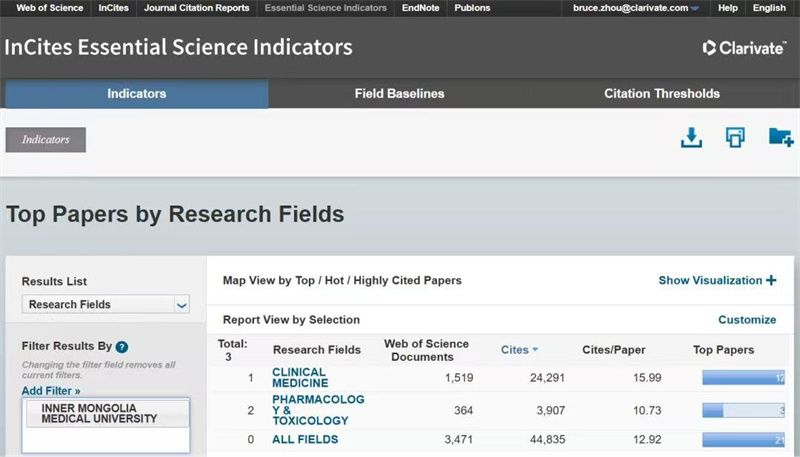Click the Filter Results By help icon
This screenshot has height=457, width=800.
click(122, 347)
